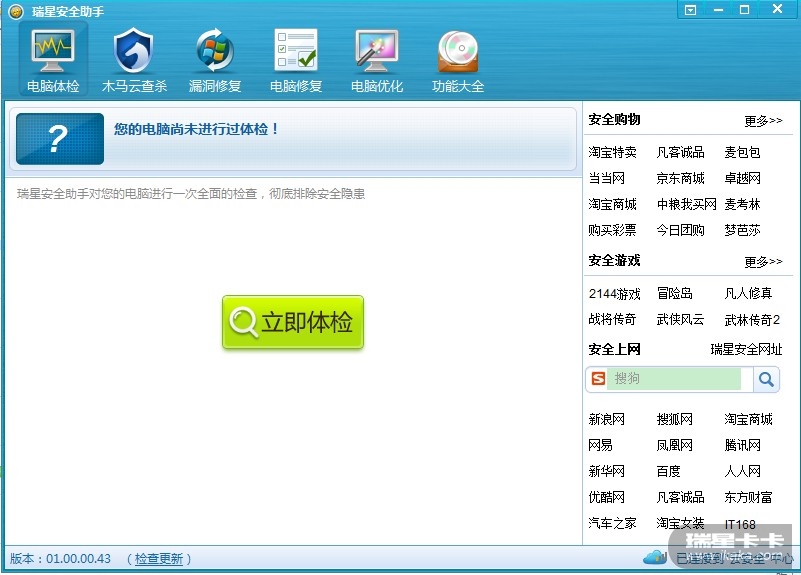Open 新浪网 link
This screenshot has width=801, height=575.
606,419
